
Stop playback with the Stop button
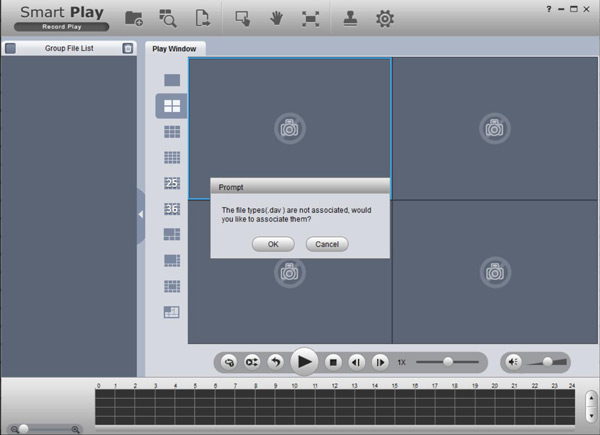click(x=333, y=362)
